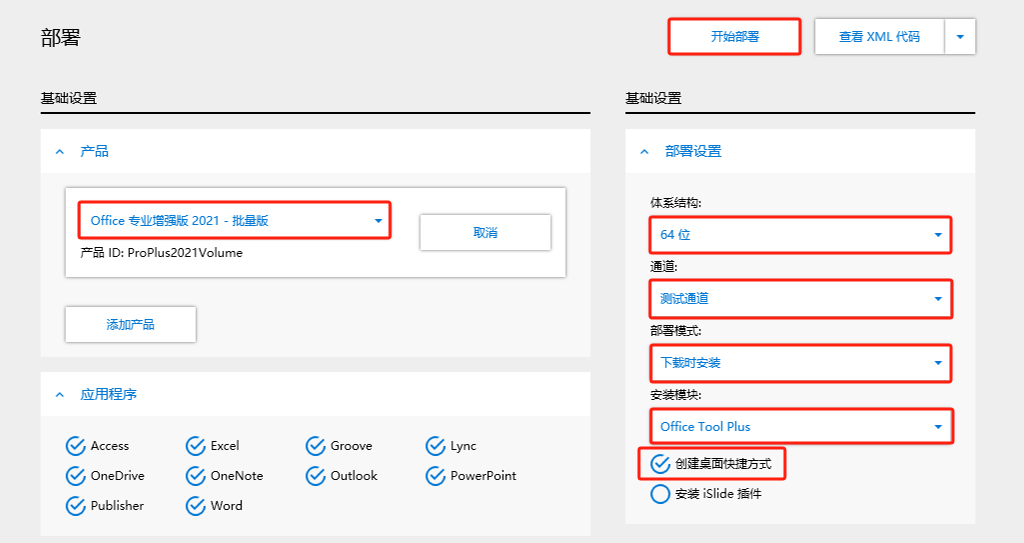Image resolution: width=1024 pixels, height=543 pixels.
Task: Uncheck the Lync application
Action: pos(436,446)
